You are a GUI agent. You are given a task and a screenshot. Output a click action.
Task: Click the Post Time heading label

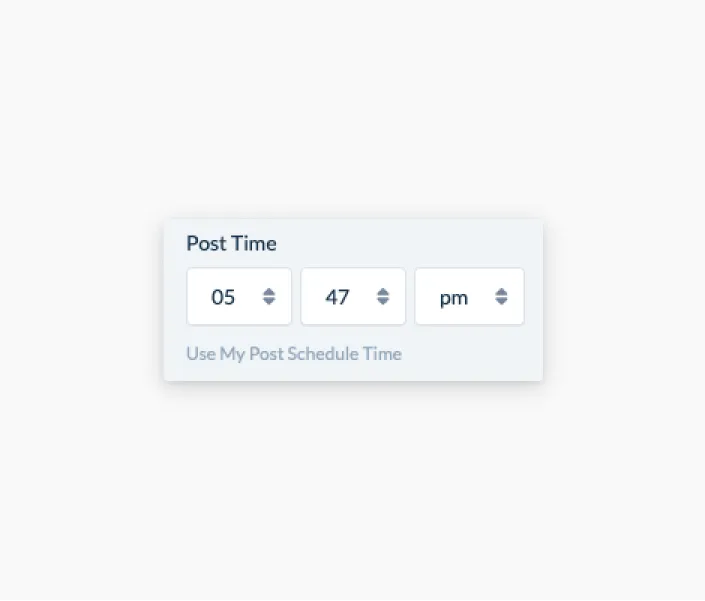(x=232, y=243)
